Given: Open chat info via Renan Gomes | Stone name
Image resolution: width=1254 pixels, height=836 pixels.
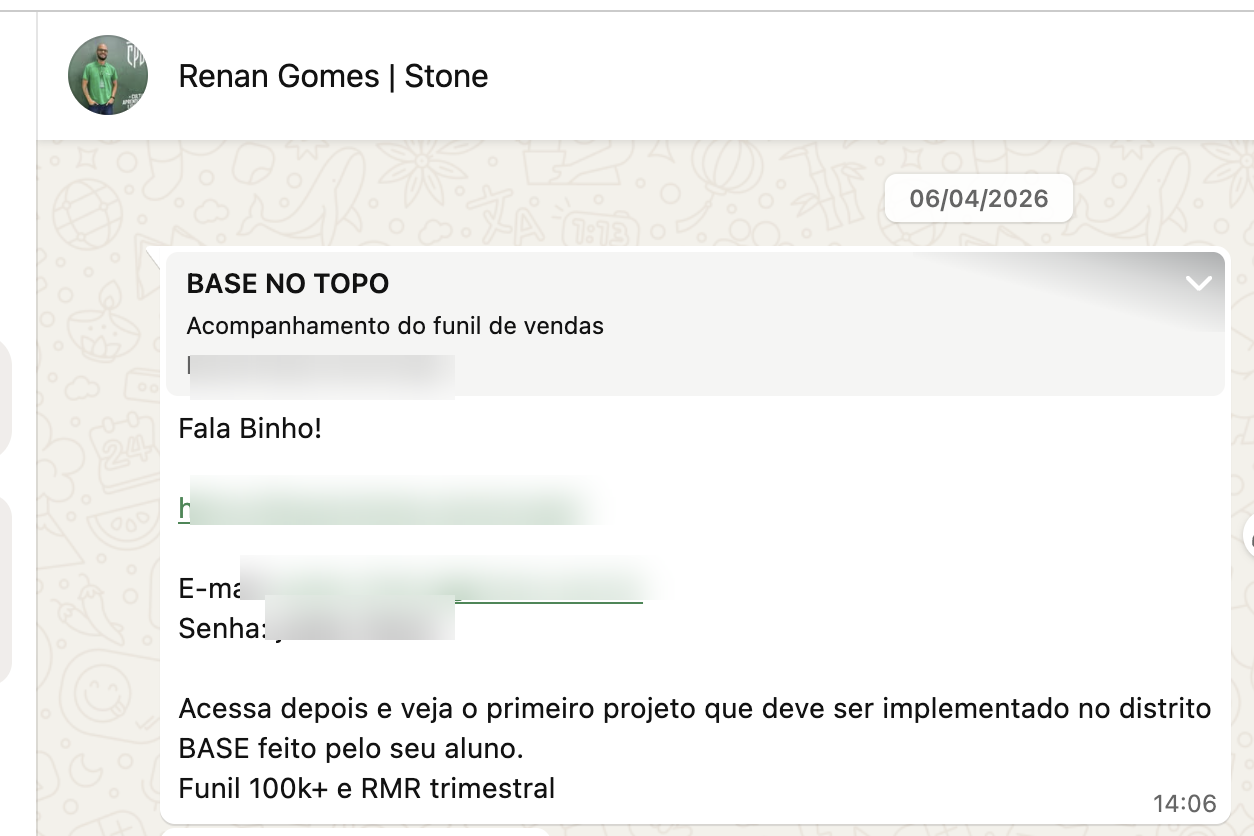Looking at the screenshot, I should [x=333, y=76].
